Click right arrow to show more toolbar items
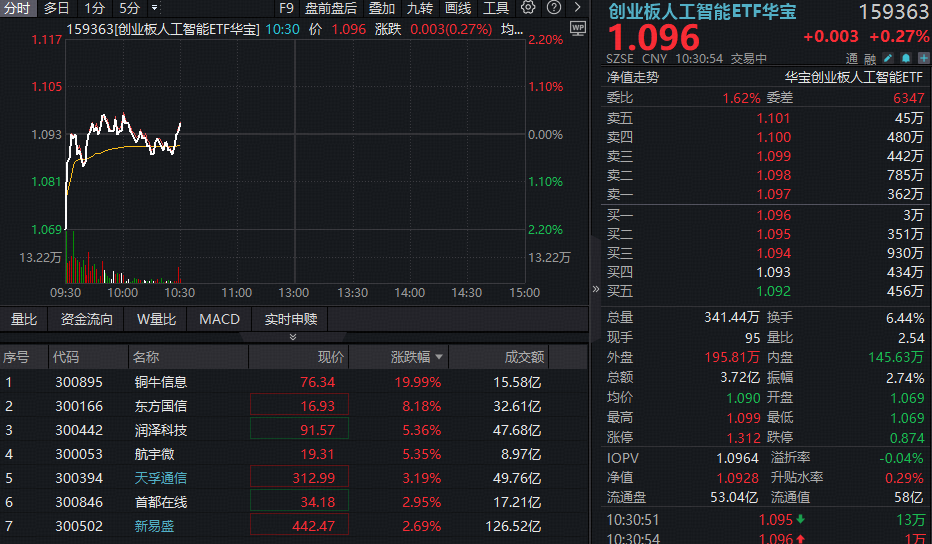Image resolution: width=932 pixels, height=544 pixels. pyautogui.click(x=577, y=8)
